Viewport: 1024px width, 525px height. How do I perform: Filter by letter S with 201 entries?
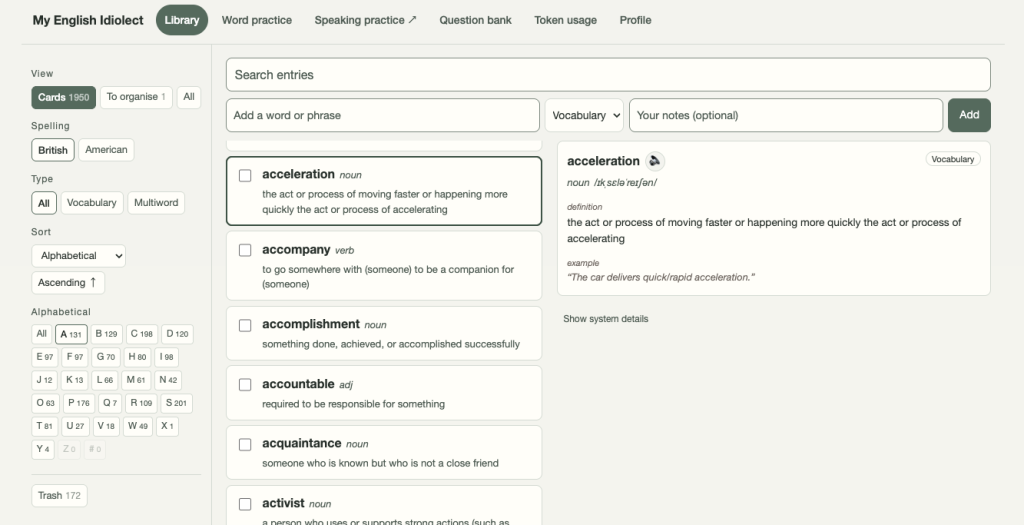click(177, 403)
